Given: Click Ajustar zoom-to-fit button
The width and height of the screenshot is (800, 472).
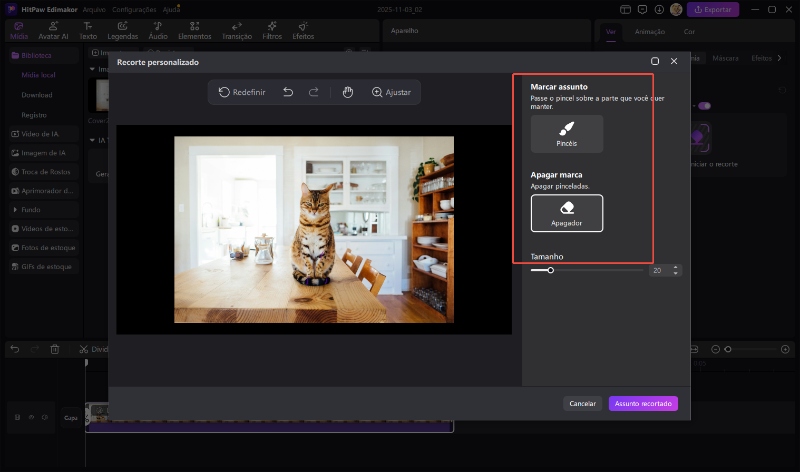Looking at the screenshot, I should pyautogui.click(x=391, y=92).
